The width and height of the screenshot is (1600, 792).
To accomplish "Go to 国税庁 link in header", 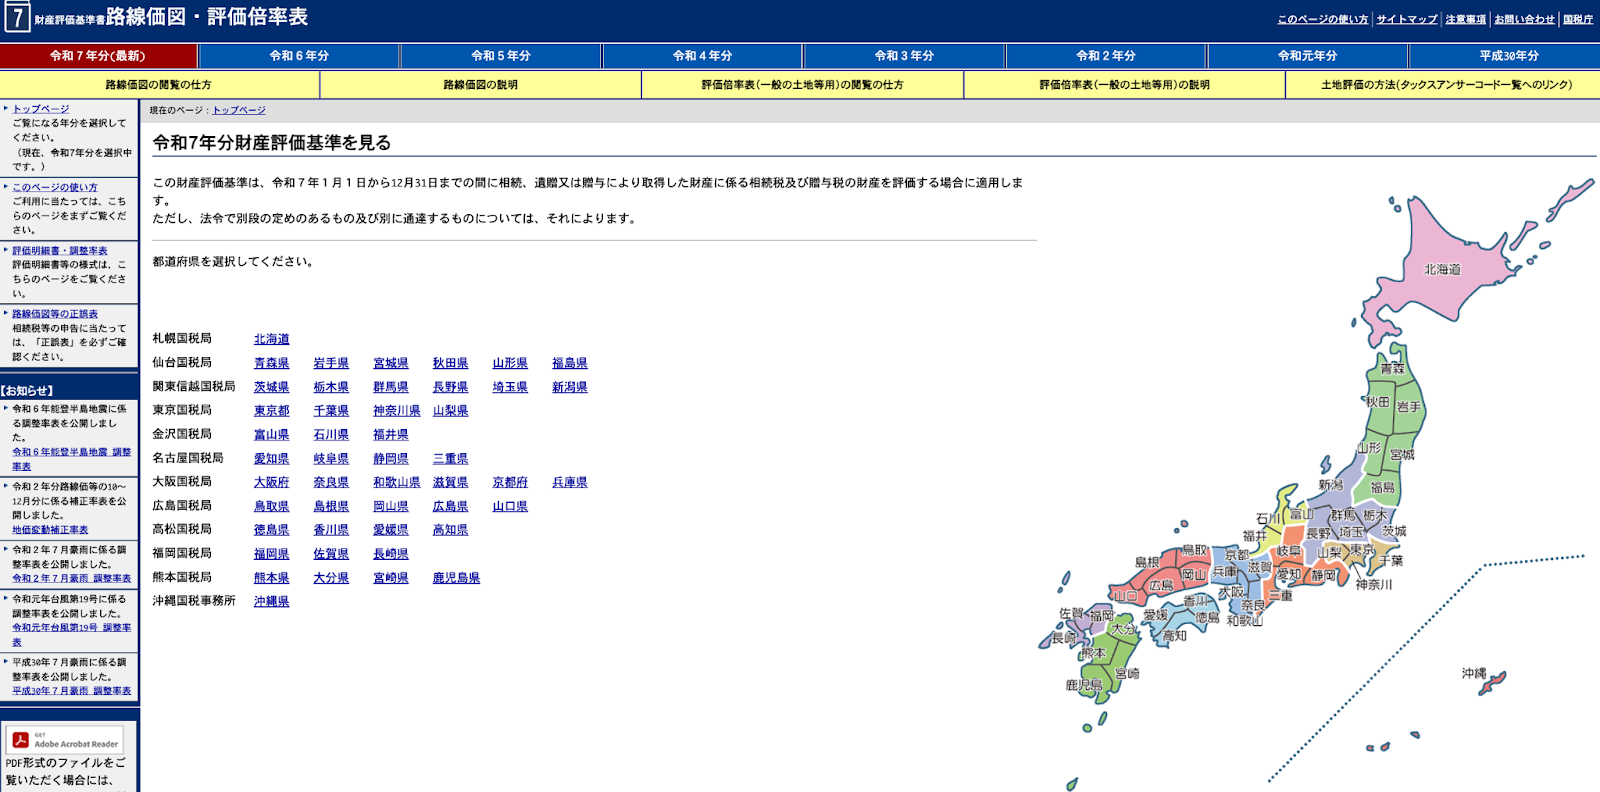I will pos(1578,19).
